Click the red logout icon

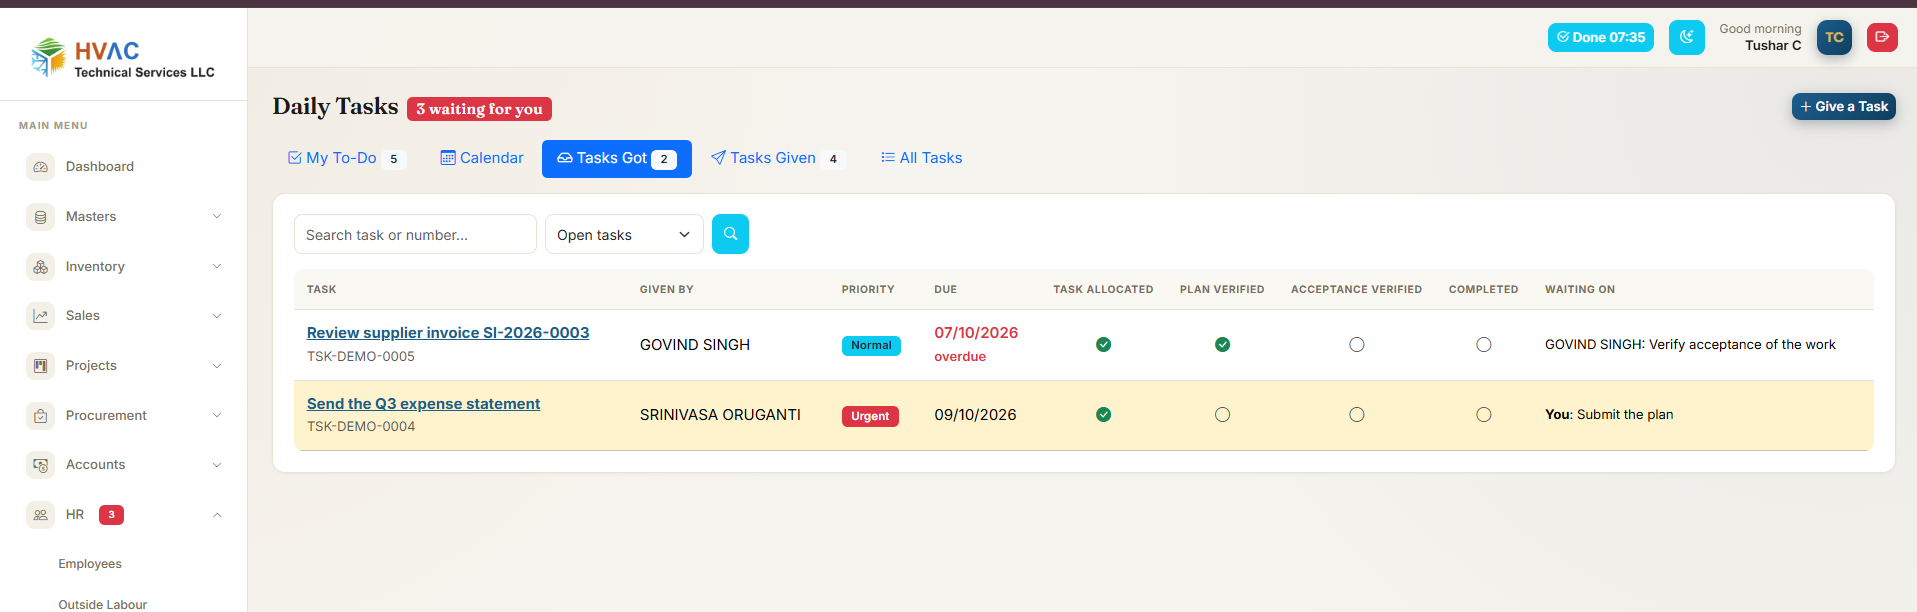(1882, 37)
